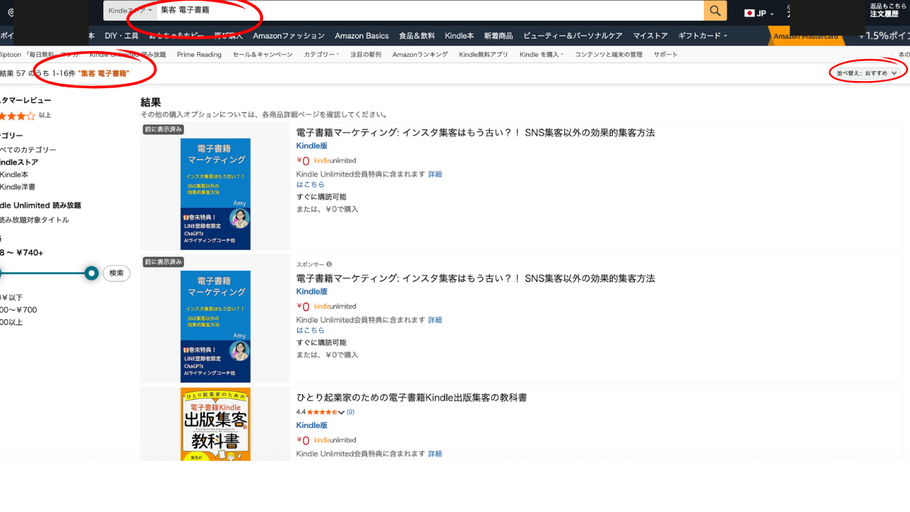Expand Kindle を購入 submenu
This screenshot has width=910, height=512.
541,55
